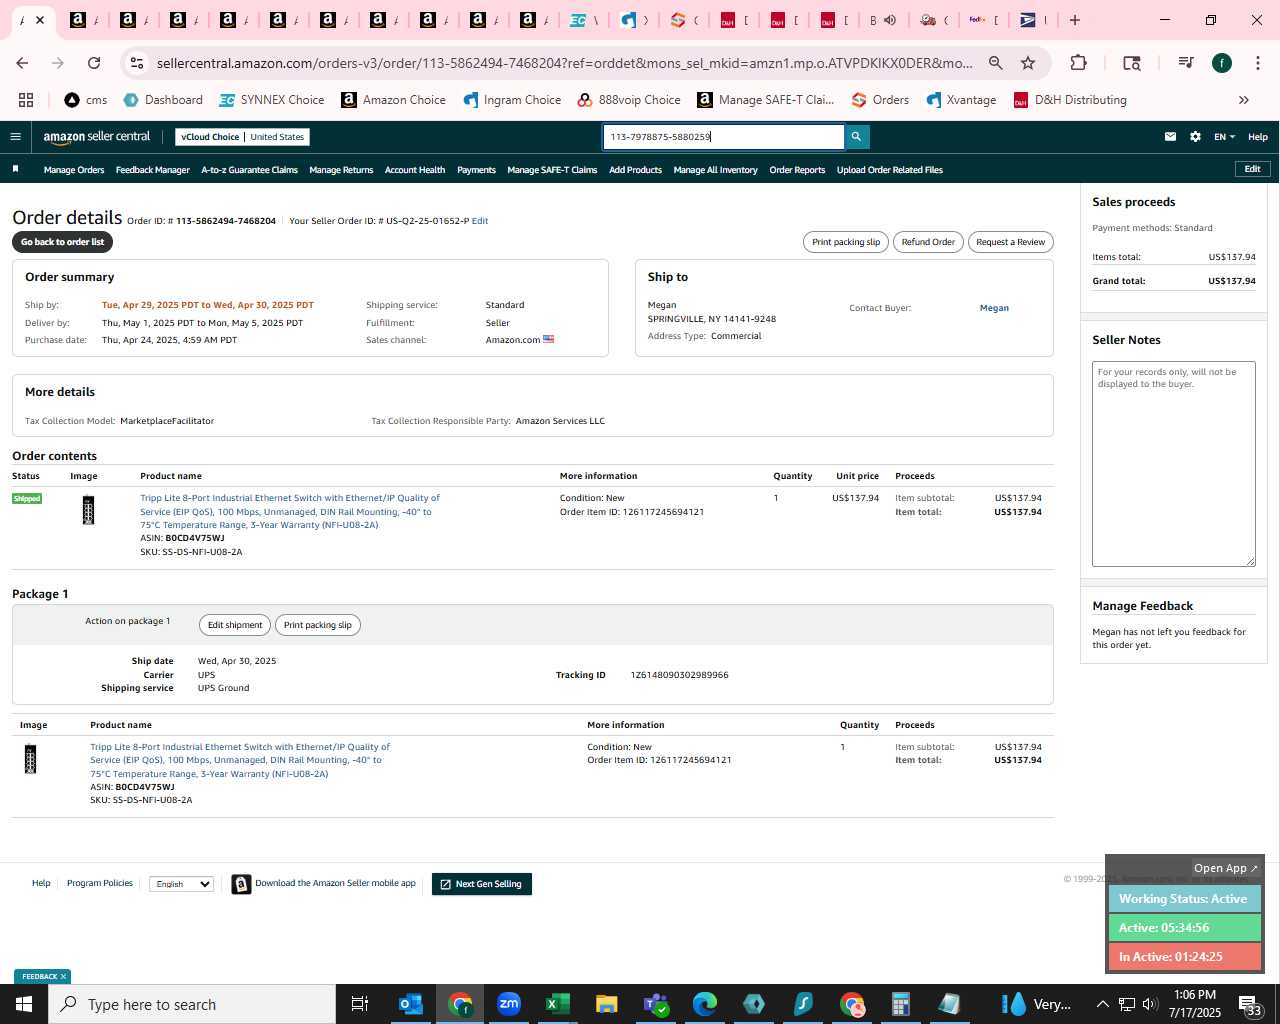Click the Megan contact buyer link

click(x=994, y=308)
